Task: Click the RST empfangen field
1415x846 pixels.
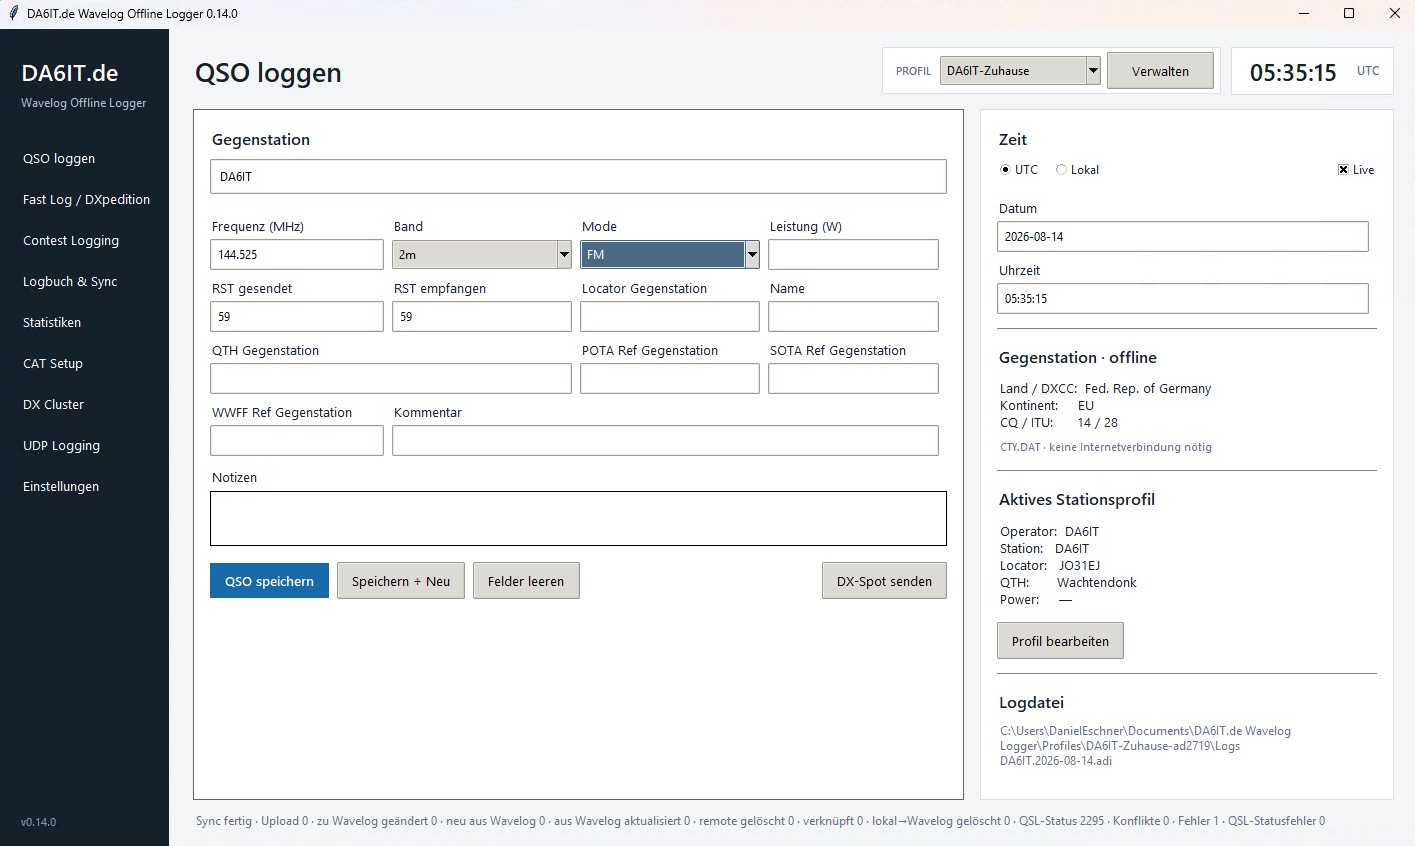Action: 482,316
